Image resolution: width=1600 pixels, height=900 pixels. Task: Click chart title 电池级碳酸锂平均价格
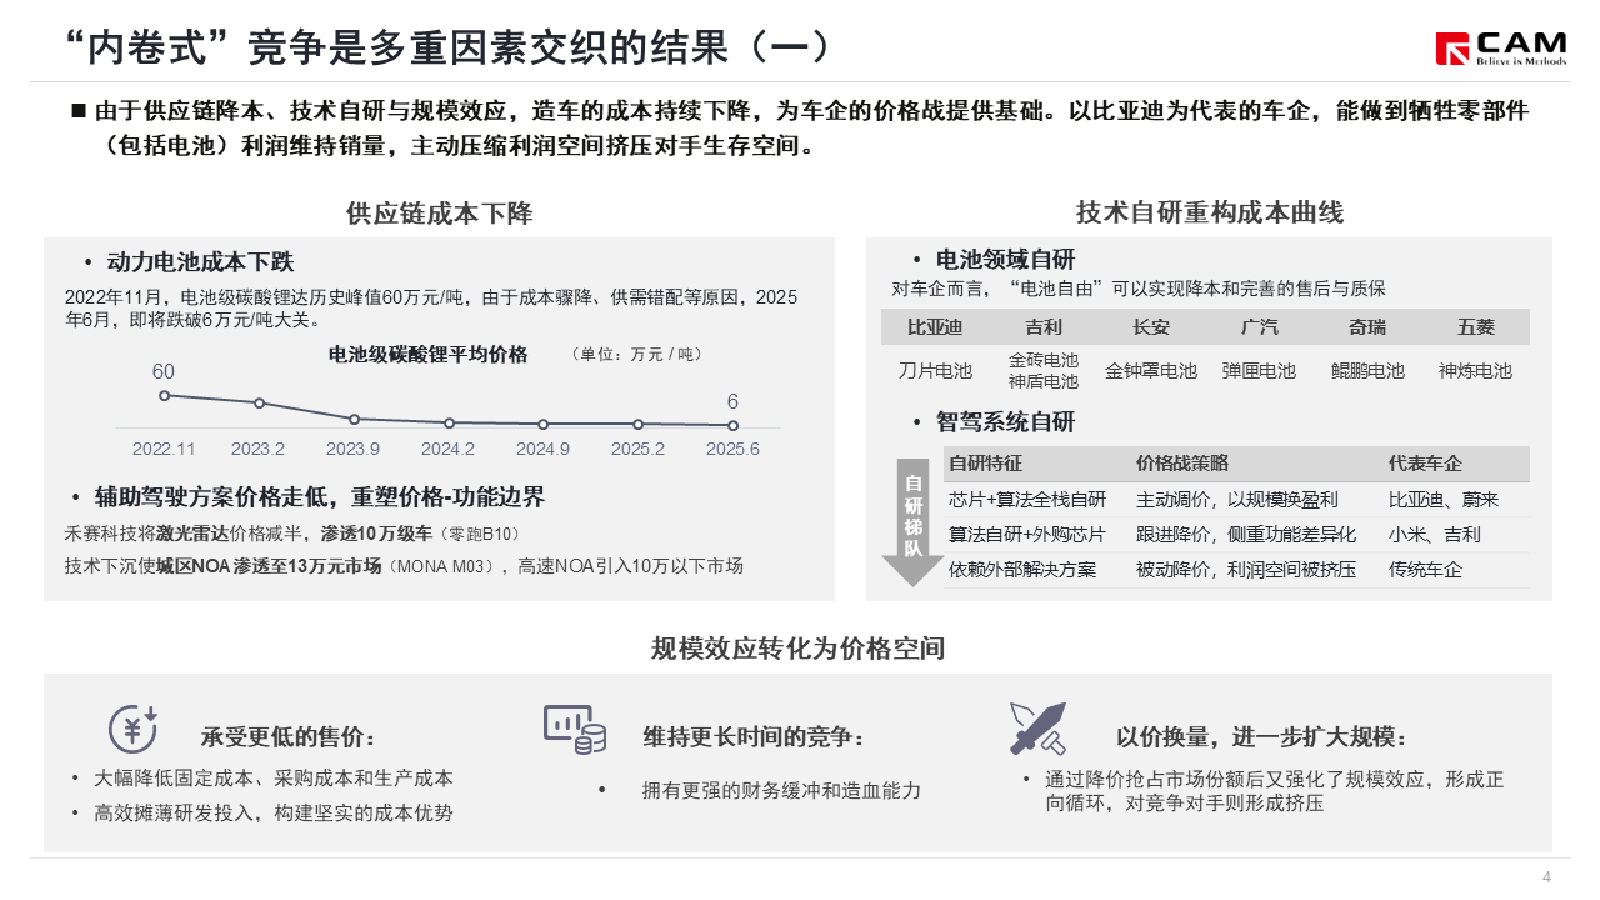pos(428,354)
